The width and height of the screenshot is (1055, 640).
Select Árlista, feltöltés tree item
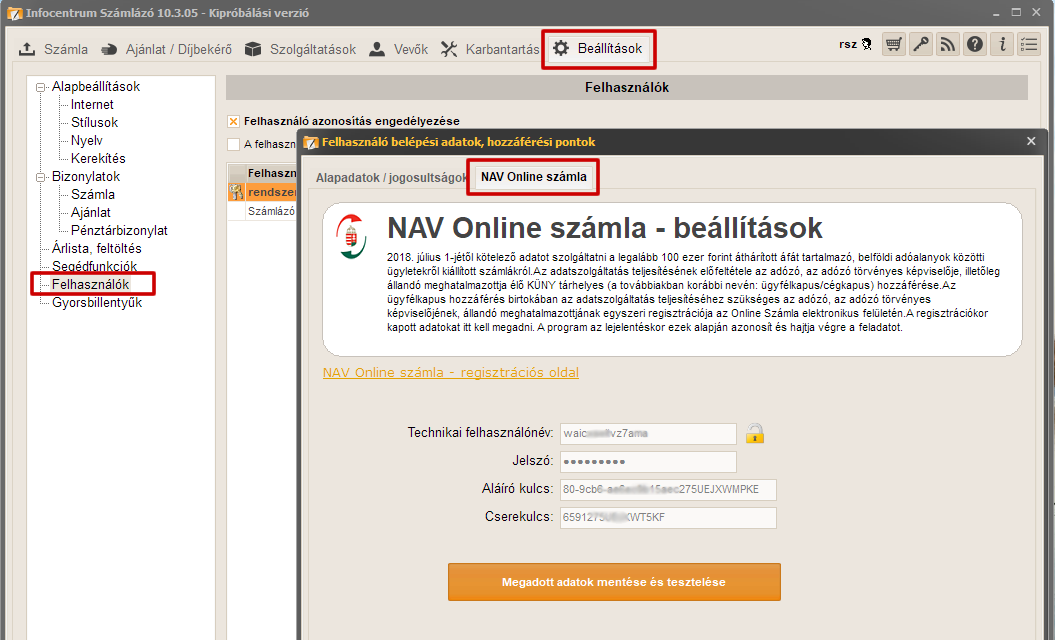[97, 248]
